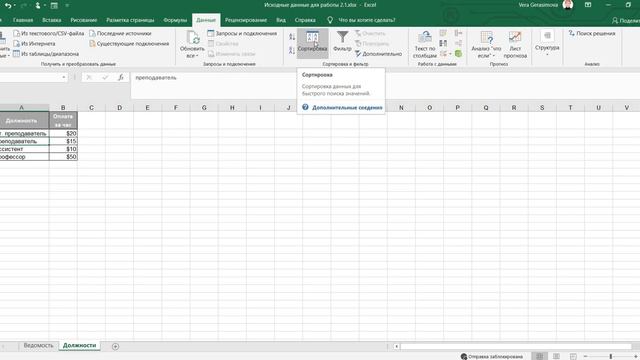Click the 'ассистент' cell
Viewport: 640px width, 360px height.
click(24, 149)
